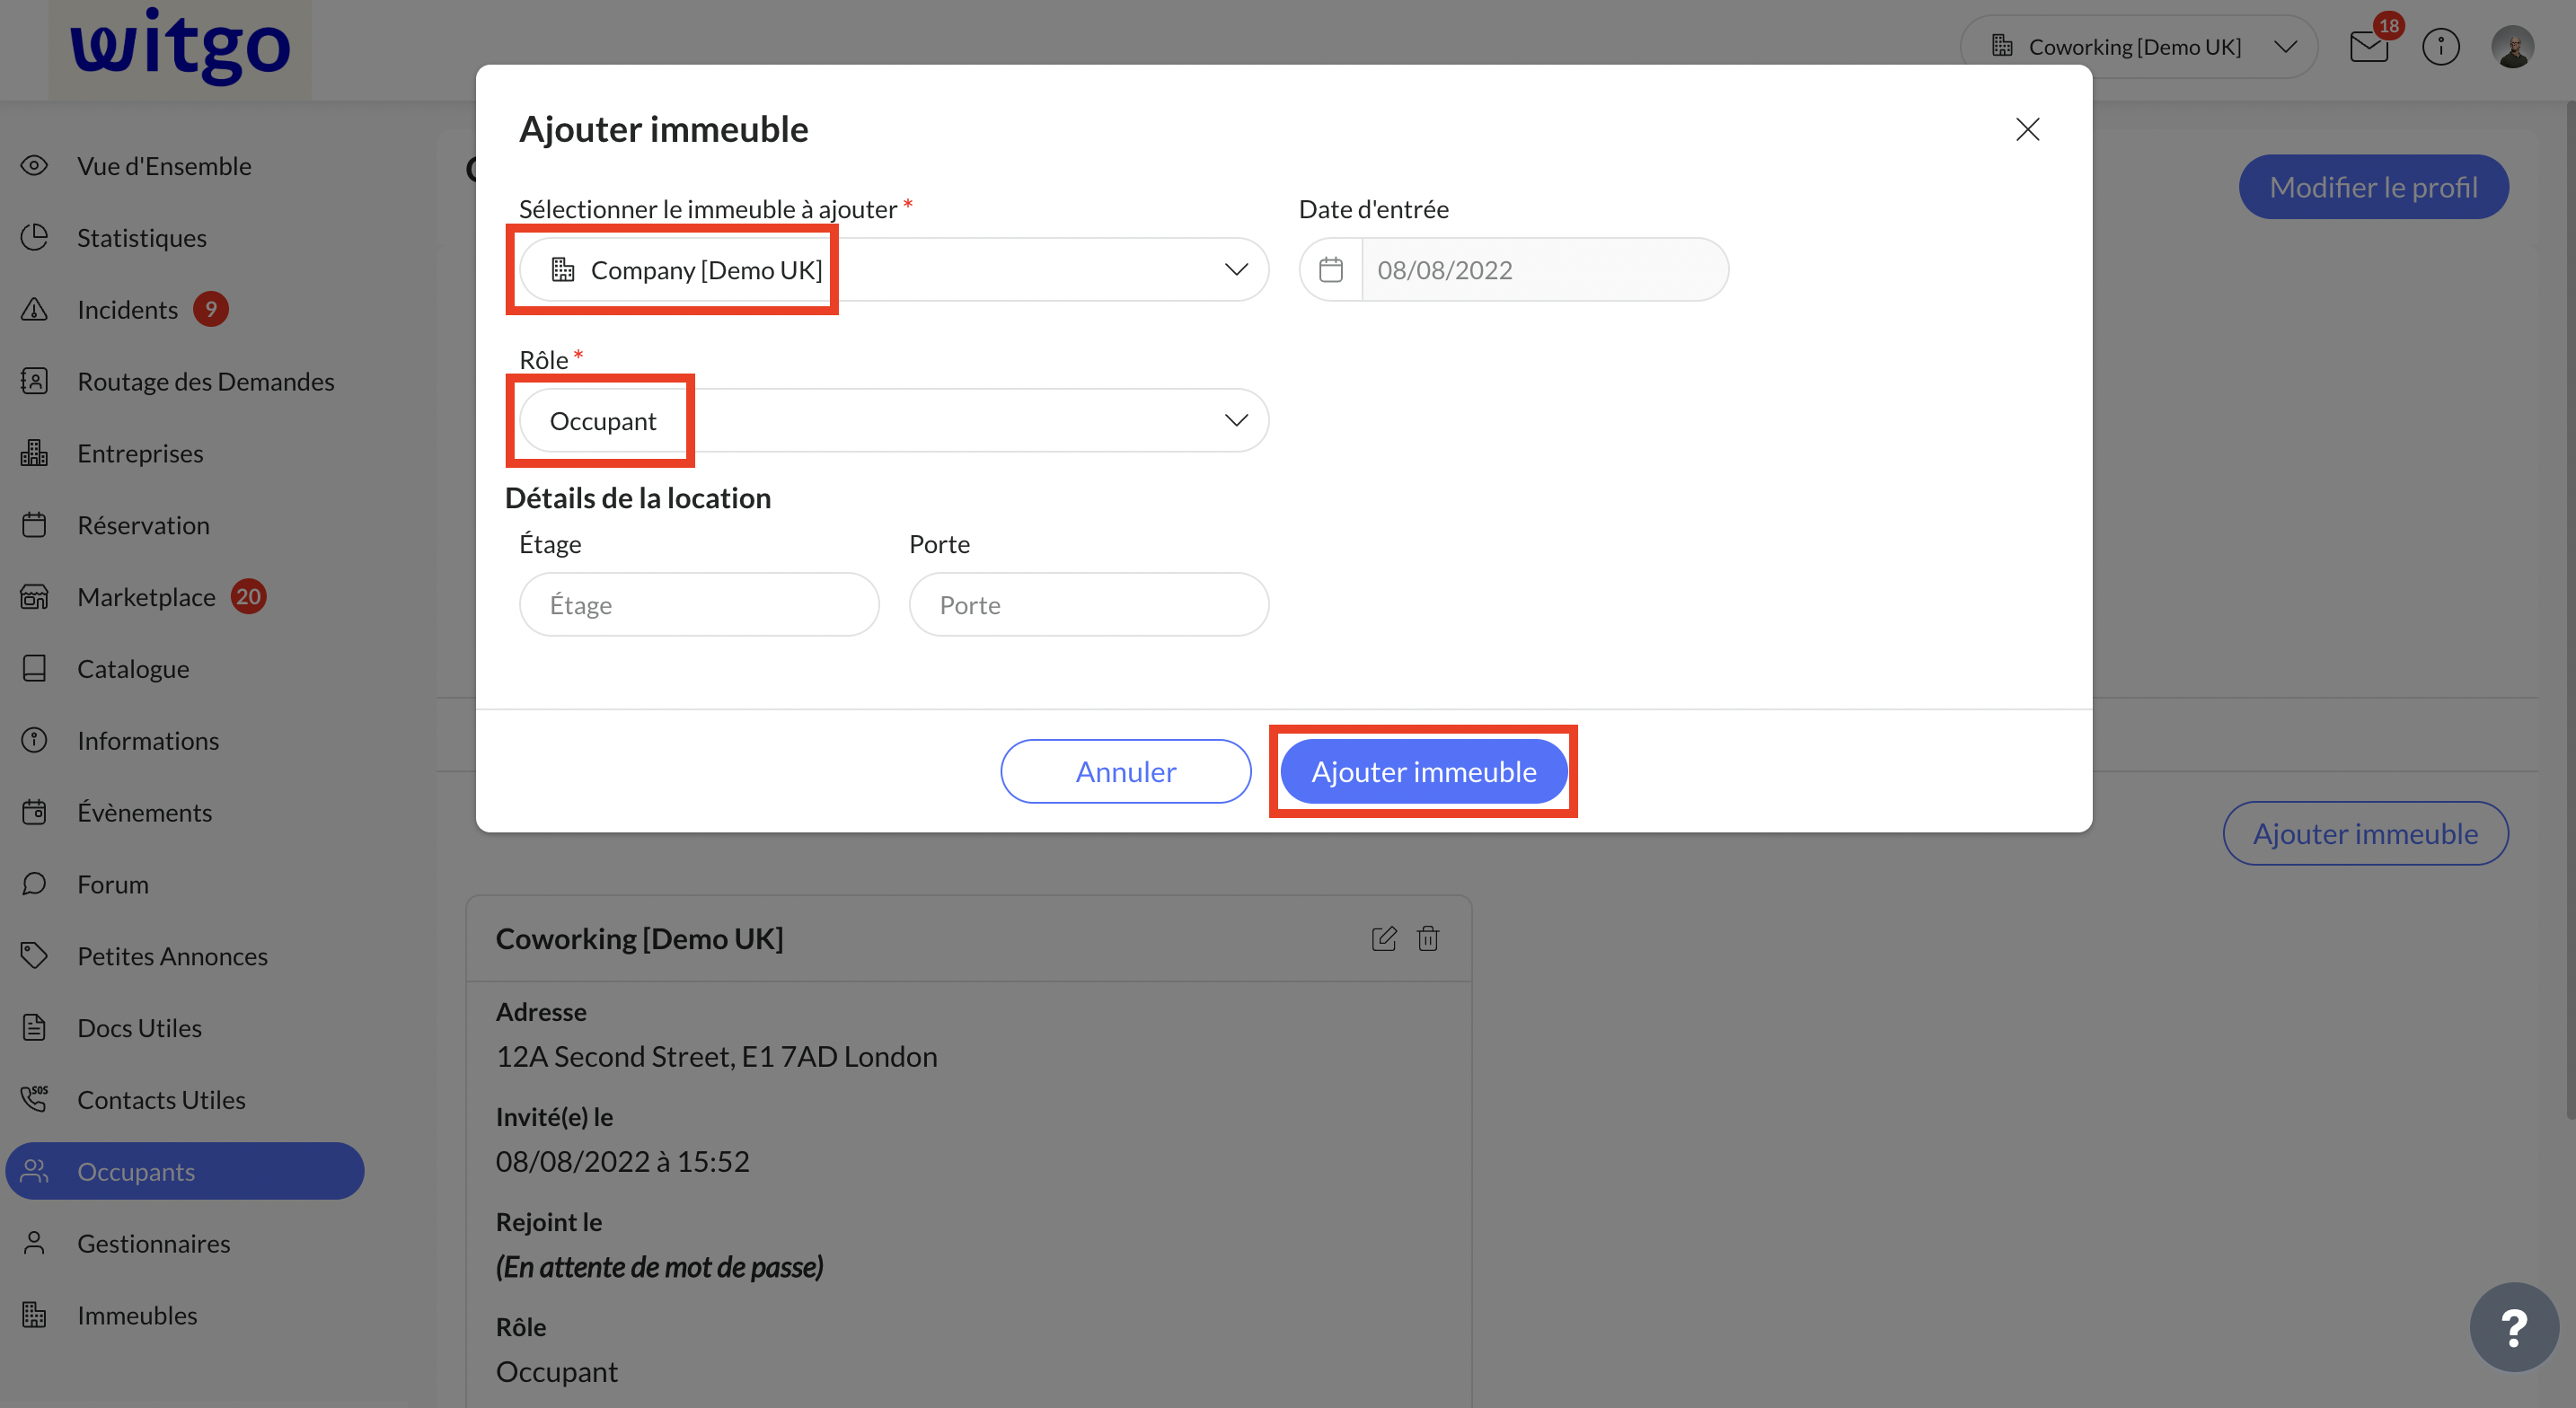Click Annuler in the dialog
Viewport: 2576px width, 1408px height.
(1126, 771)
